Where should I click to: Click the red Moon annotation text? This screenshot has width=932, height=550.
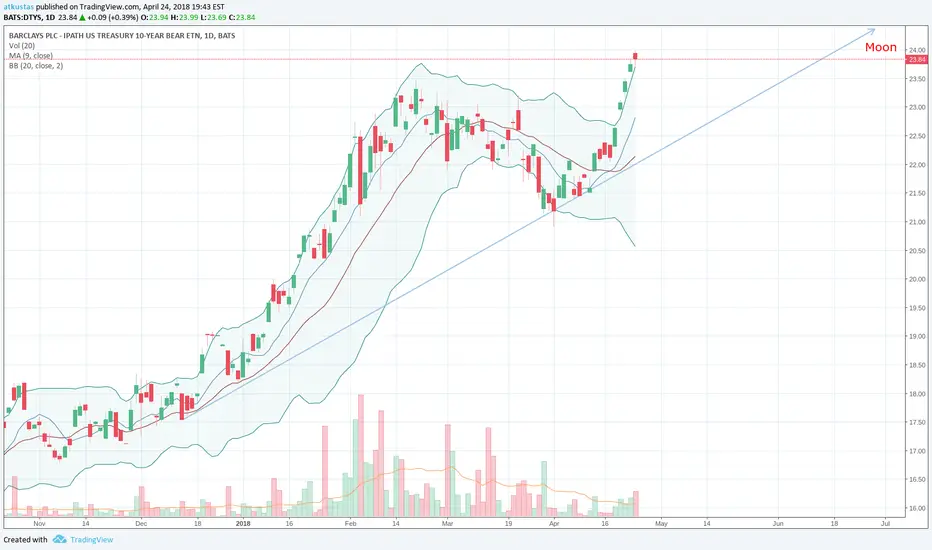(x=881, y=47)
